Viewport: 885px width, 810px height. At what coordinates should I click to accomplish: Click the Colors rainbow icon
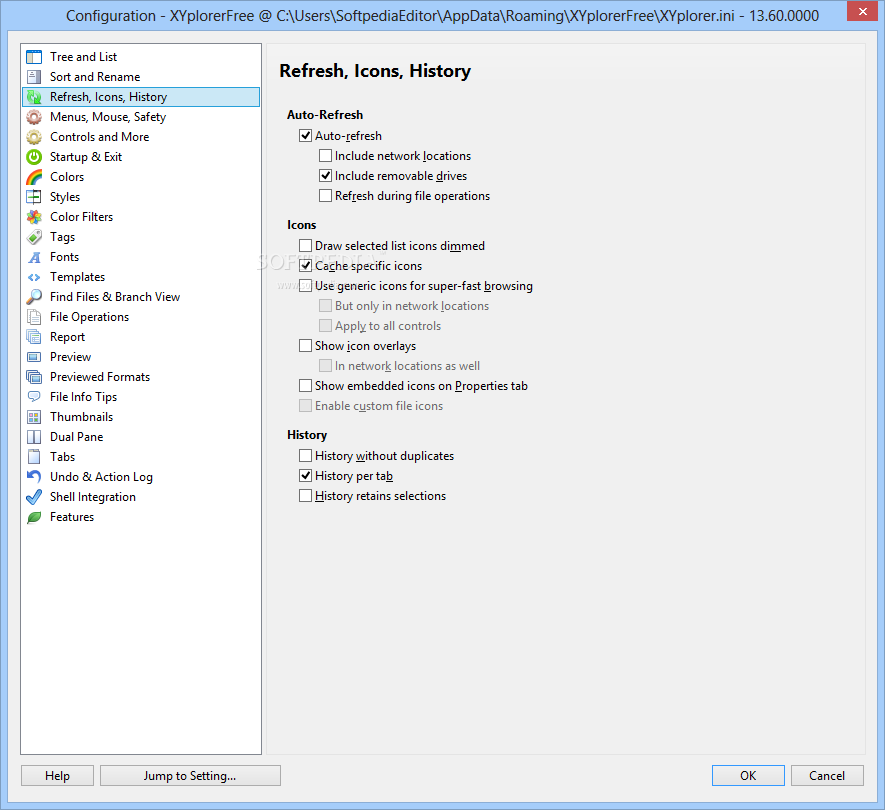tap(34, 177)
